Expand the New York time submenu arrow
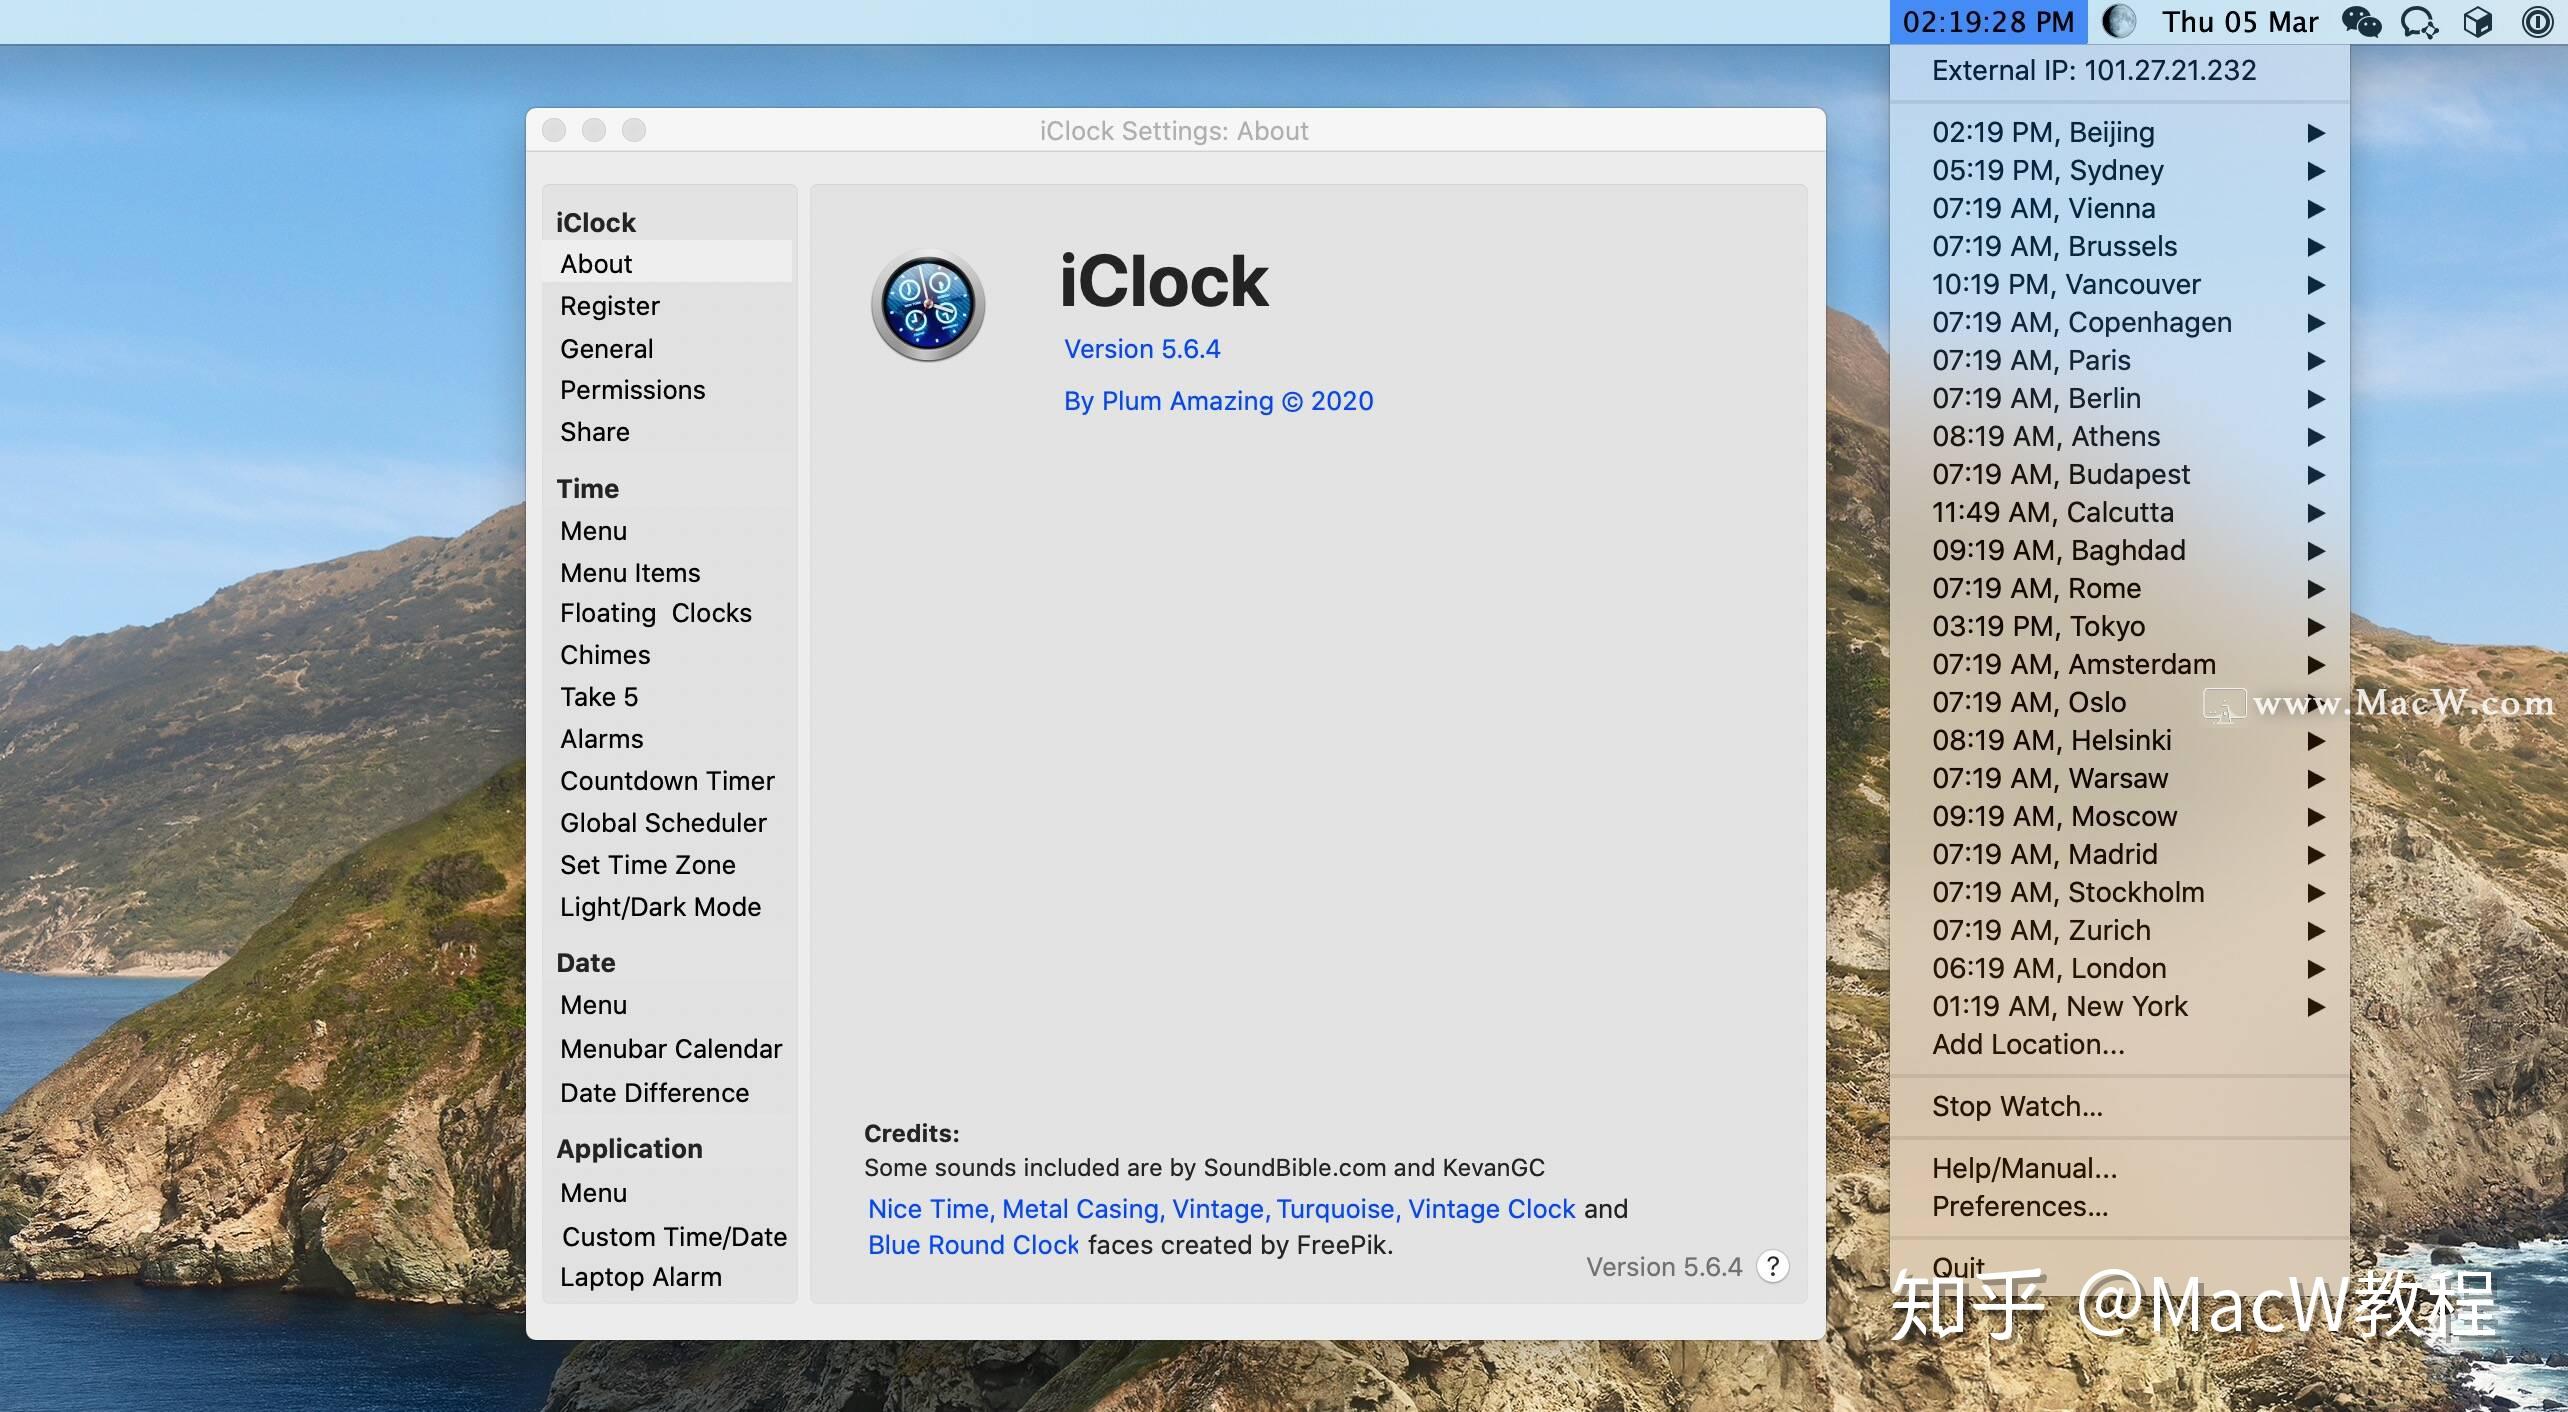 click(x=2317, y=1006)
